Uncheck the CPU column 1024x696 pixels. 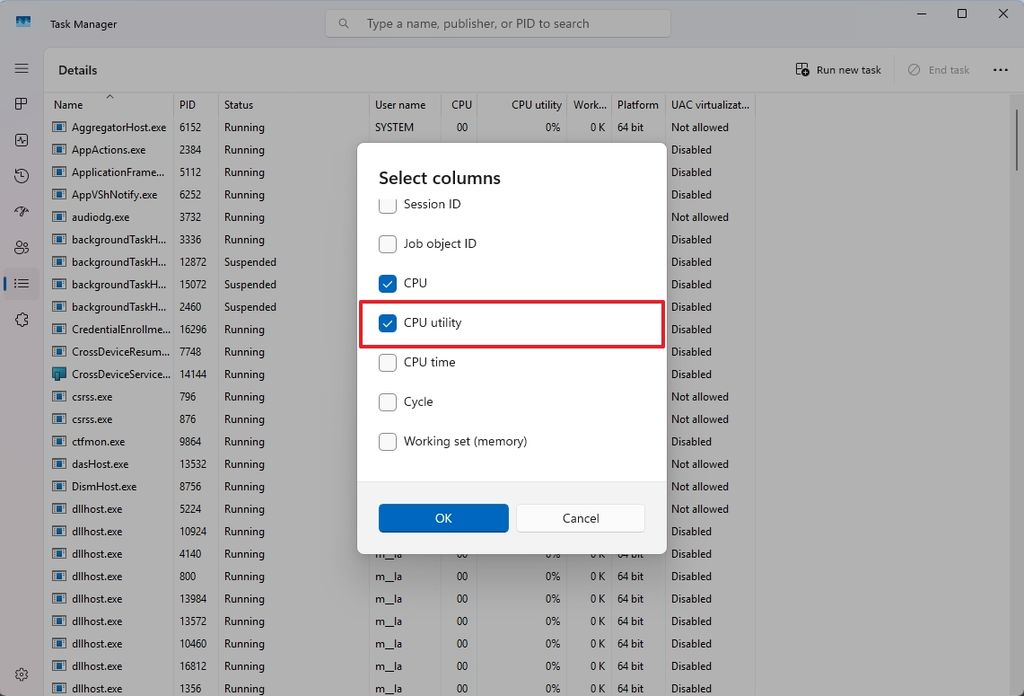click(x=388, y=283)
